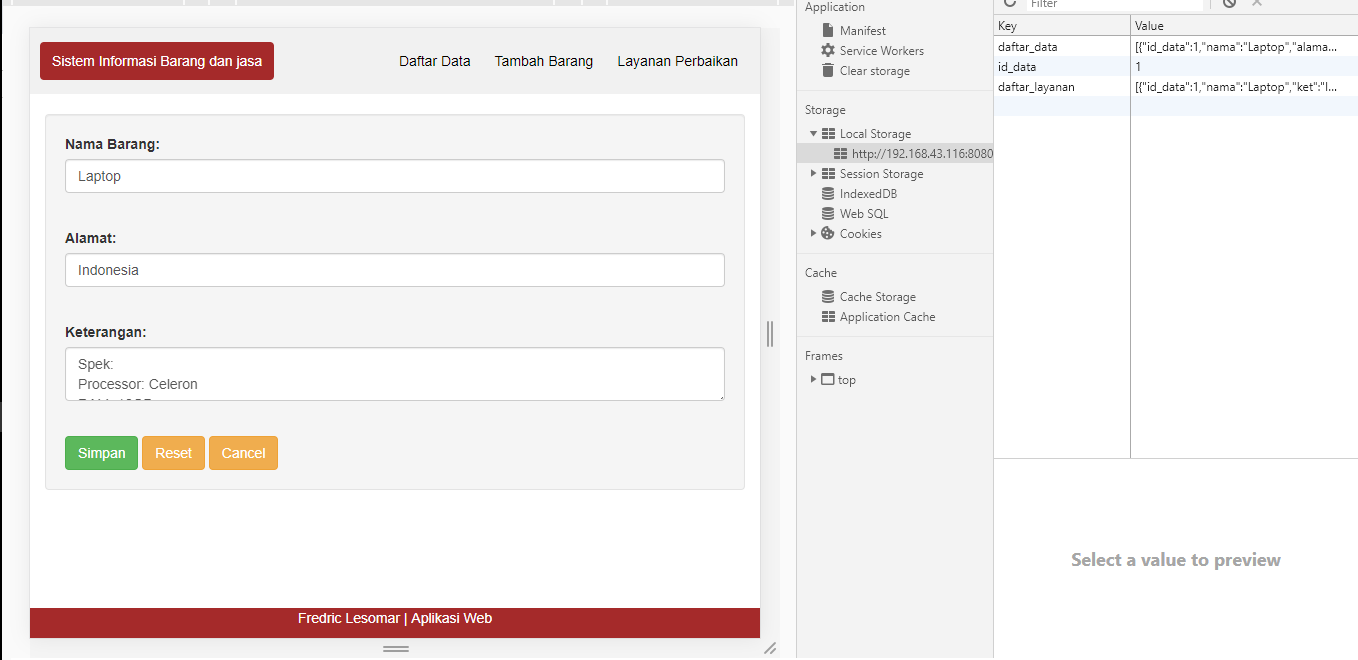Expand the Cookies tree node

814,233
